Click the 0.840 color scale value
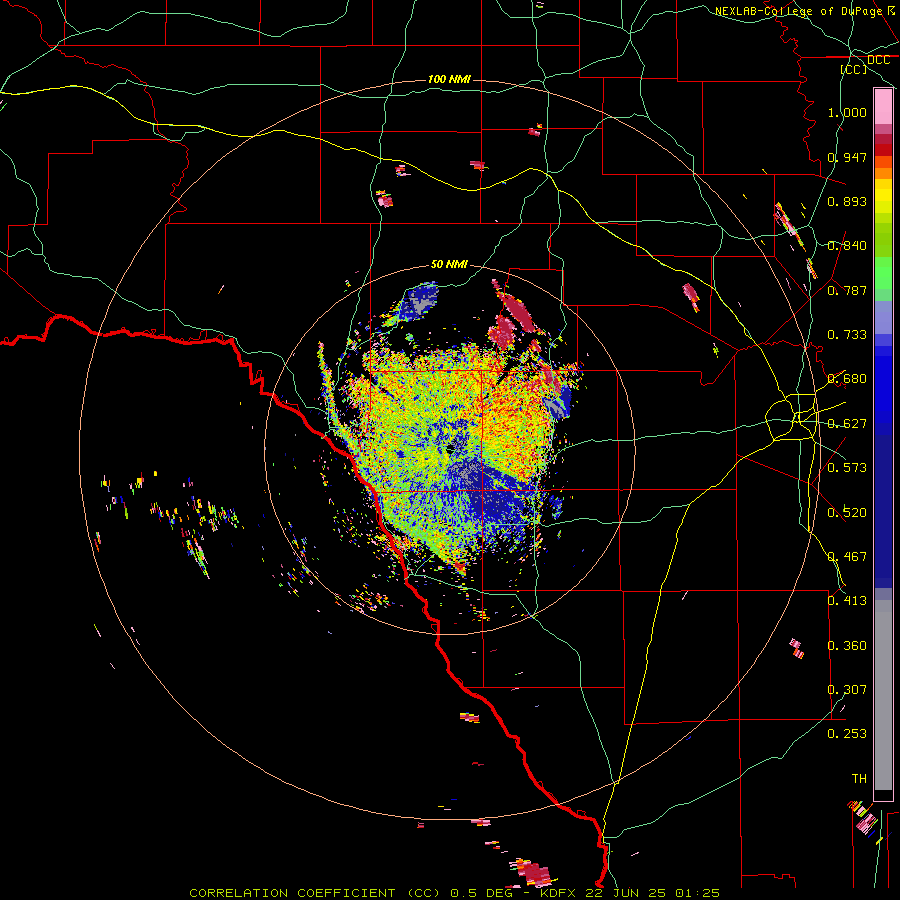900x900 pixels. (x=847, y=246)
